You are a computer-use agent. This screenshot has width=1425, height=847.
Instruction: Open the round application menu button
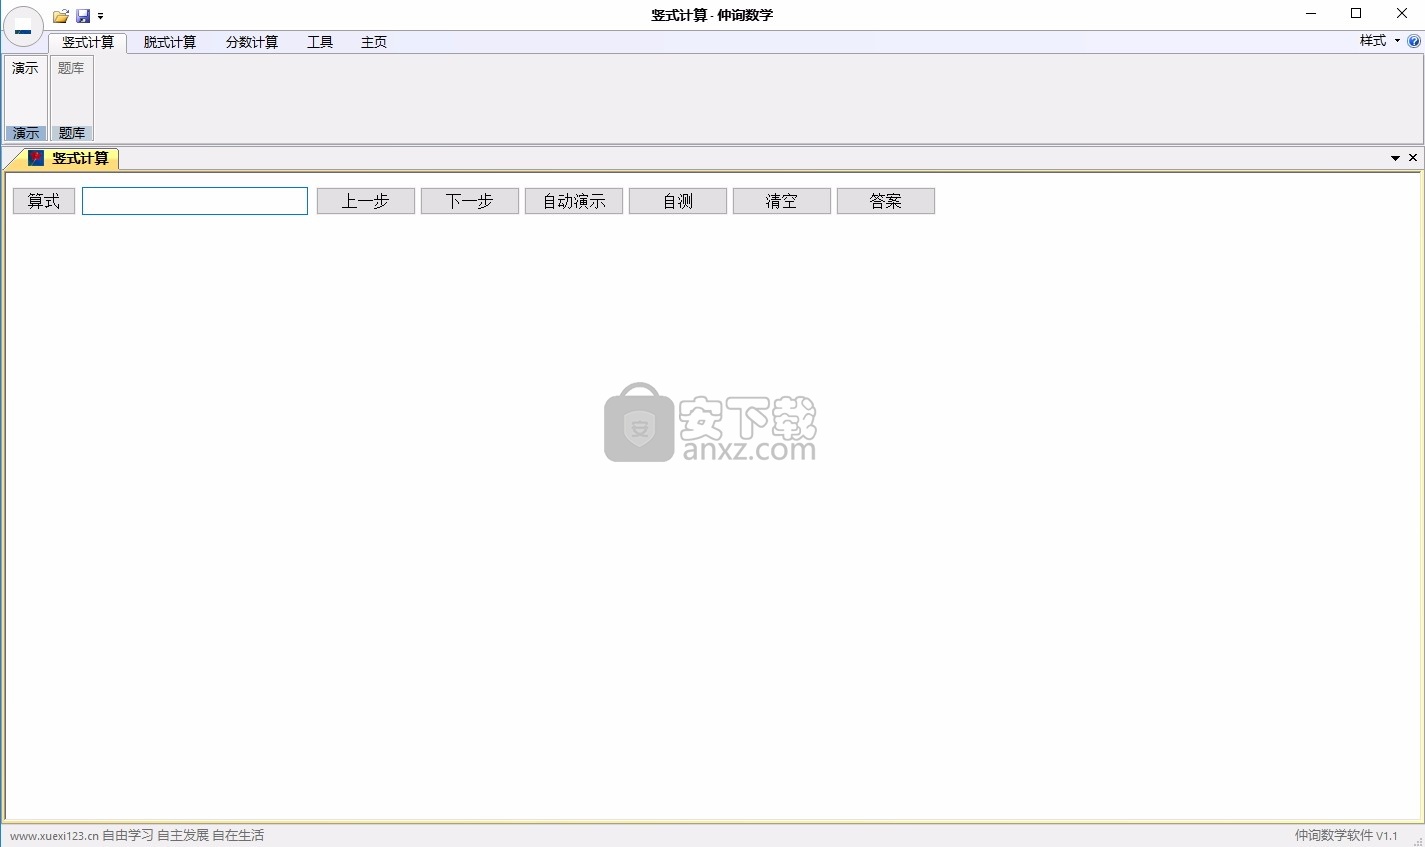pos(23,26)
